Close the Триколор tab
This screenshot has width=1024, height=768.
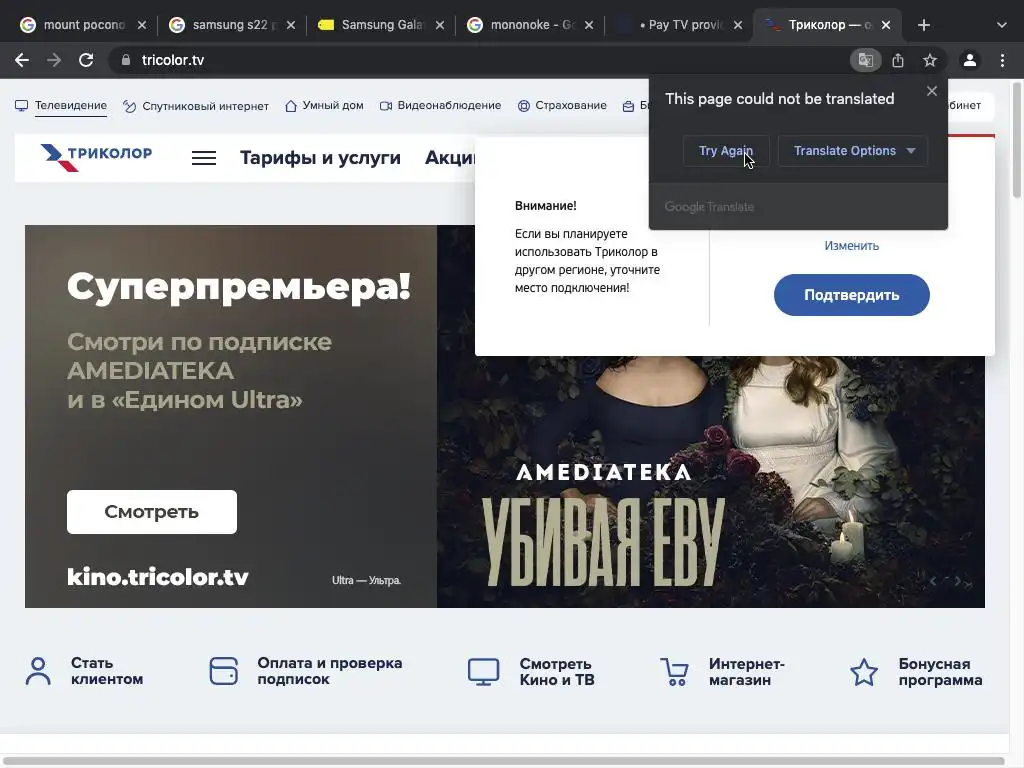click(886, 25)
